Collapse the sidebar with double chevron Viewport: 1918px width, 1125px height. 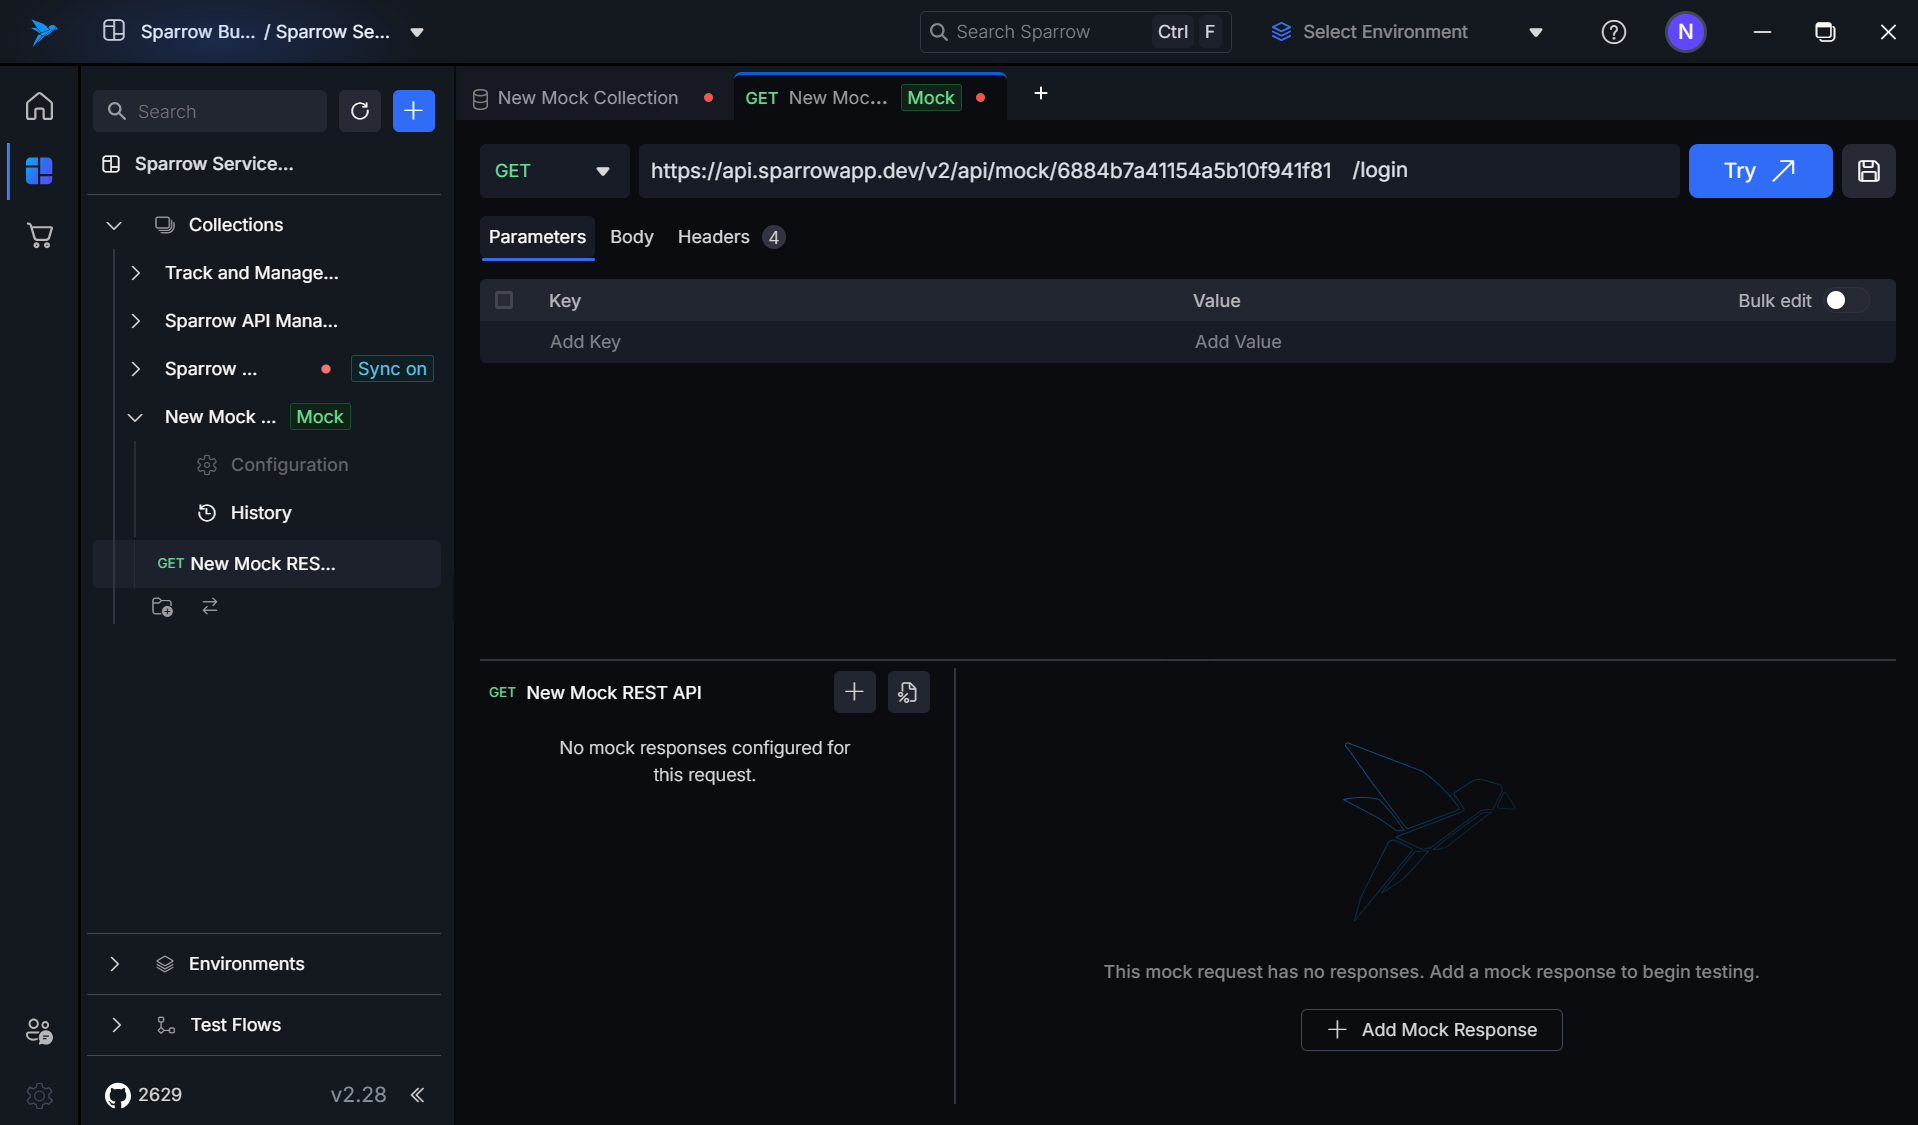point(418,1095)
